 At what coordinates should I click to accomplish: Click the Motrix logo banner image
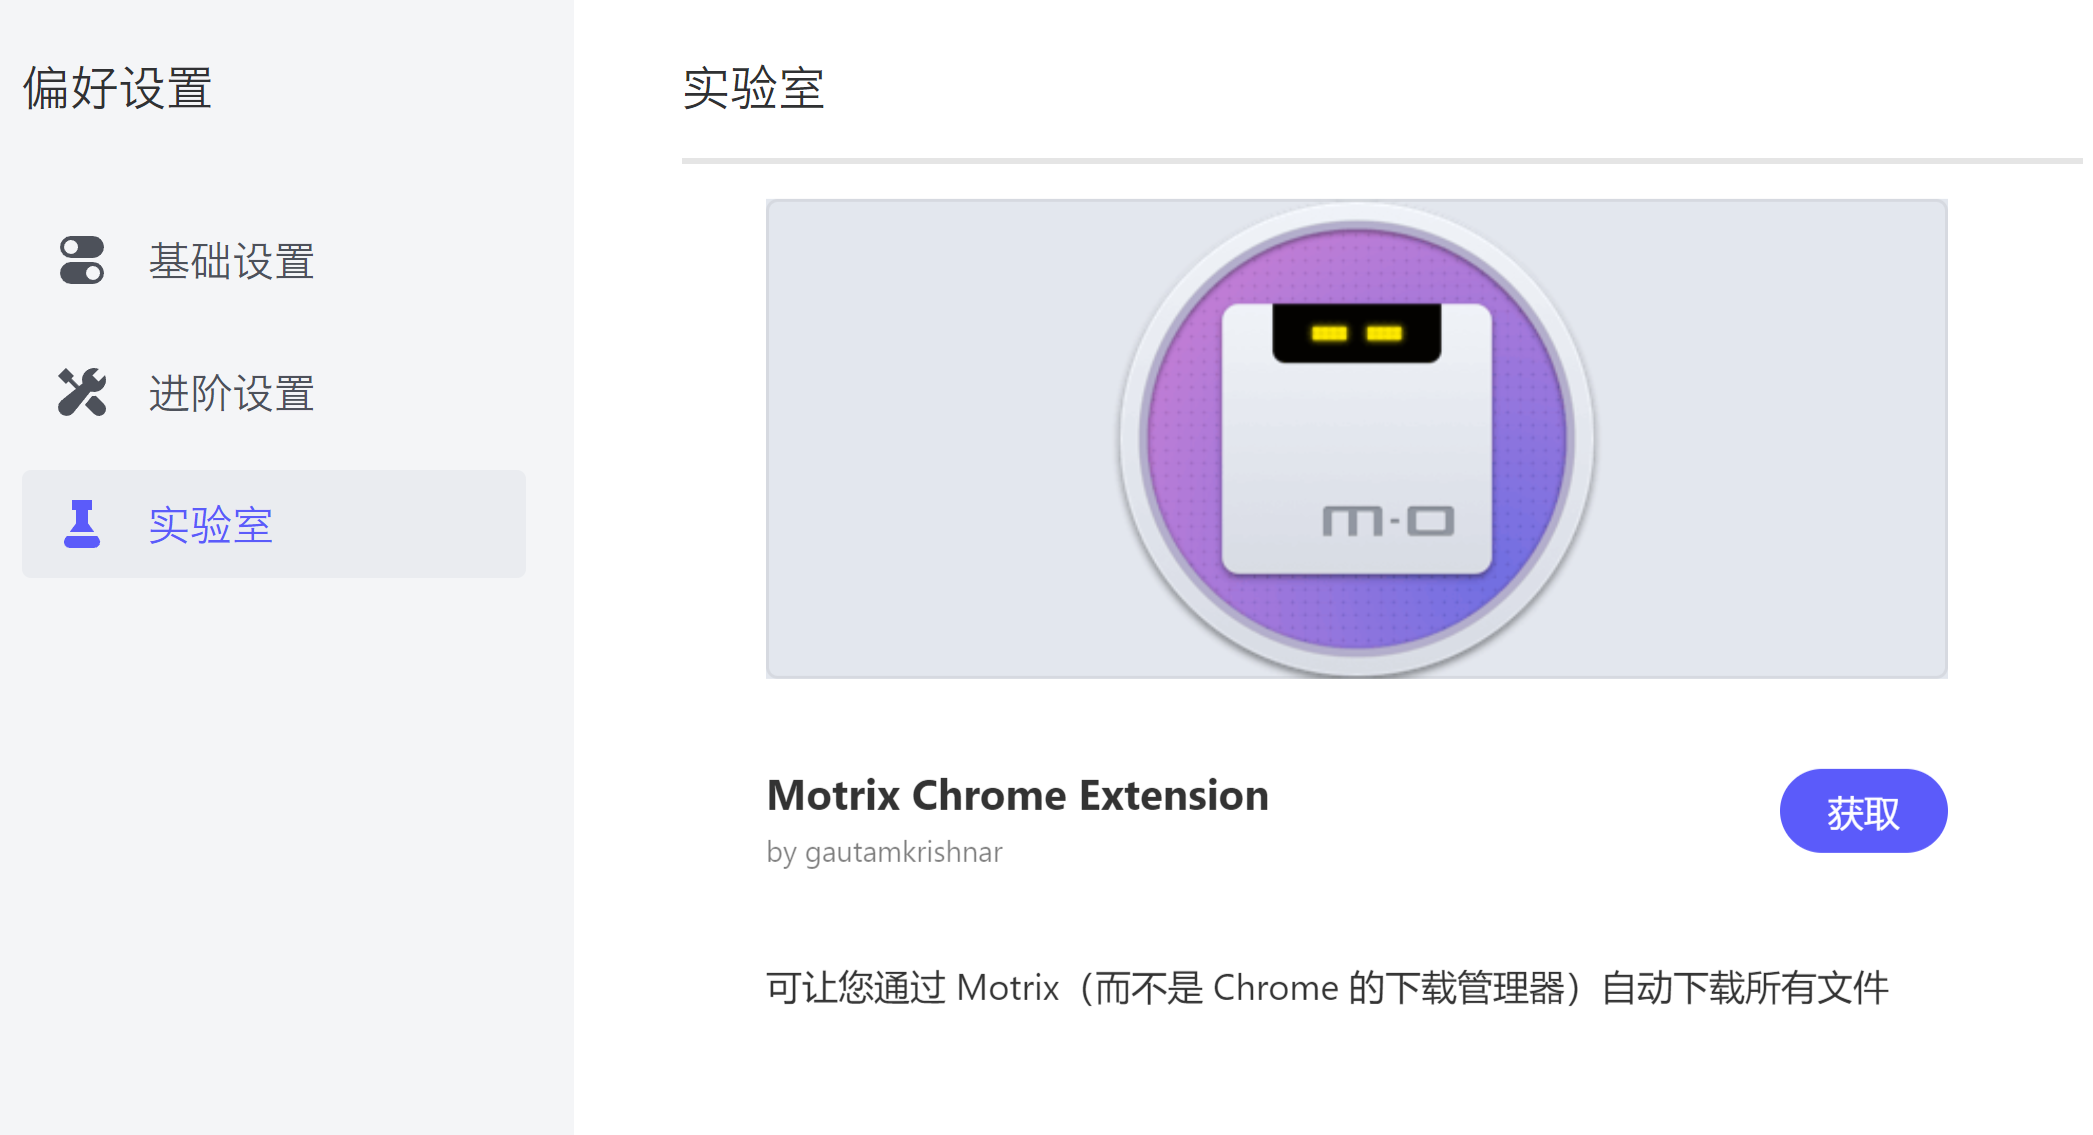[1357, 439]
